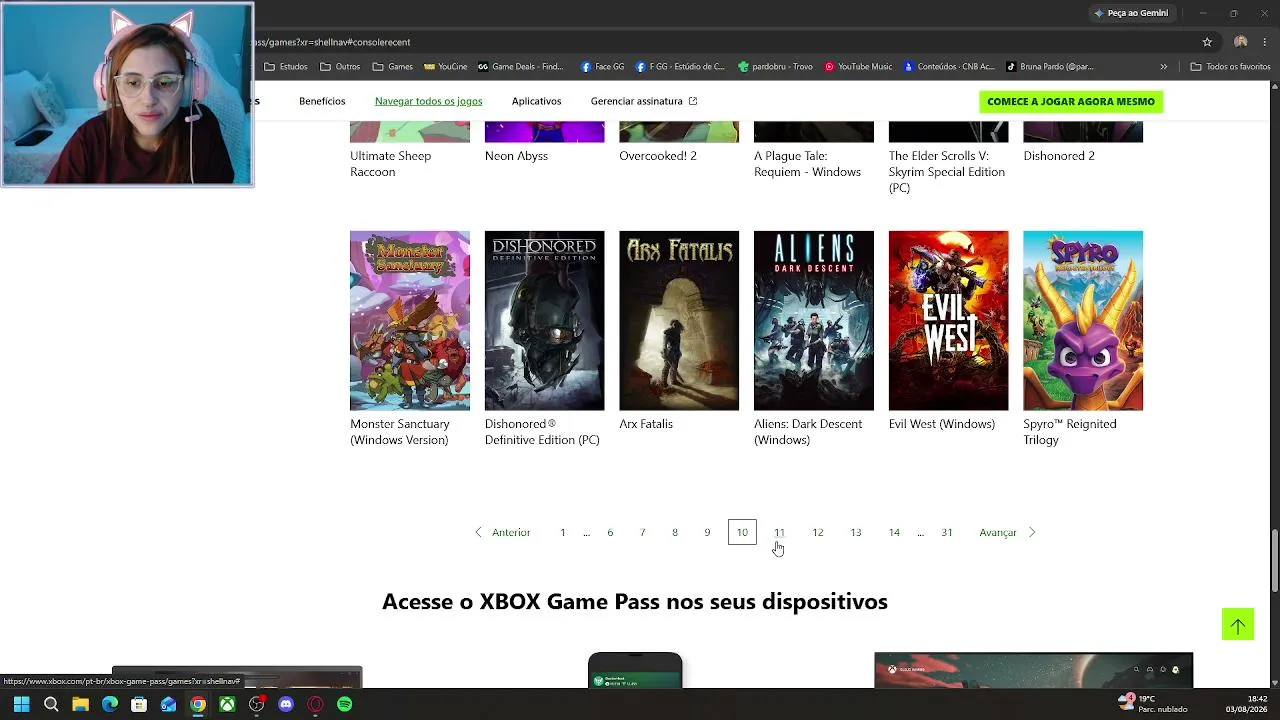Go to pagination page 12

pos(818,533)
